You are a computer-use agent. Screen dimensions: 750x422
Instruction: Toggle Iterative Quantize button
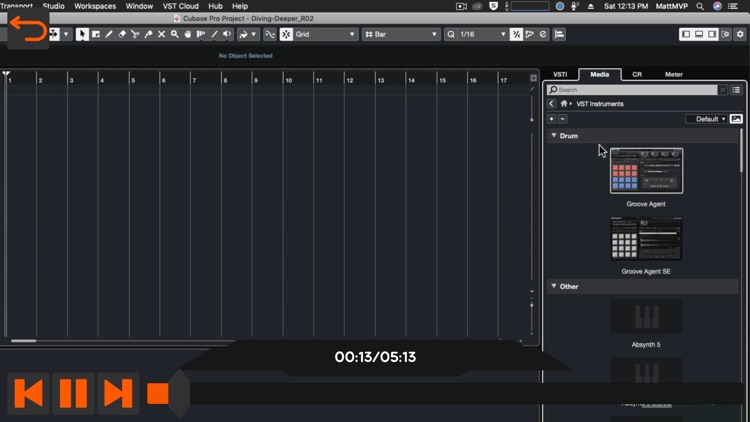(516, 34)
